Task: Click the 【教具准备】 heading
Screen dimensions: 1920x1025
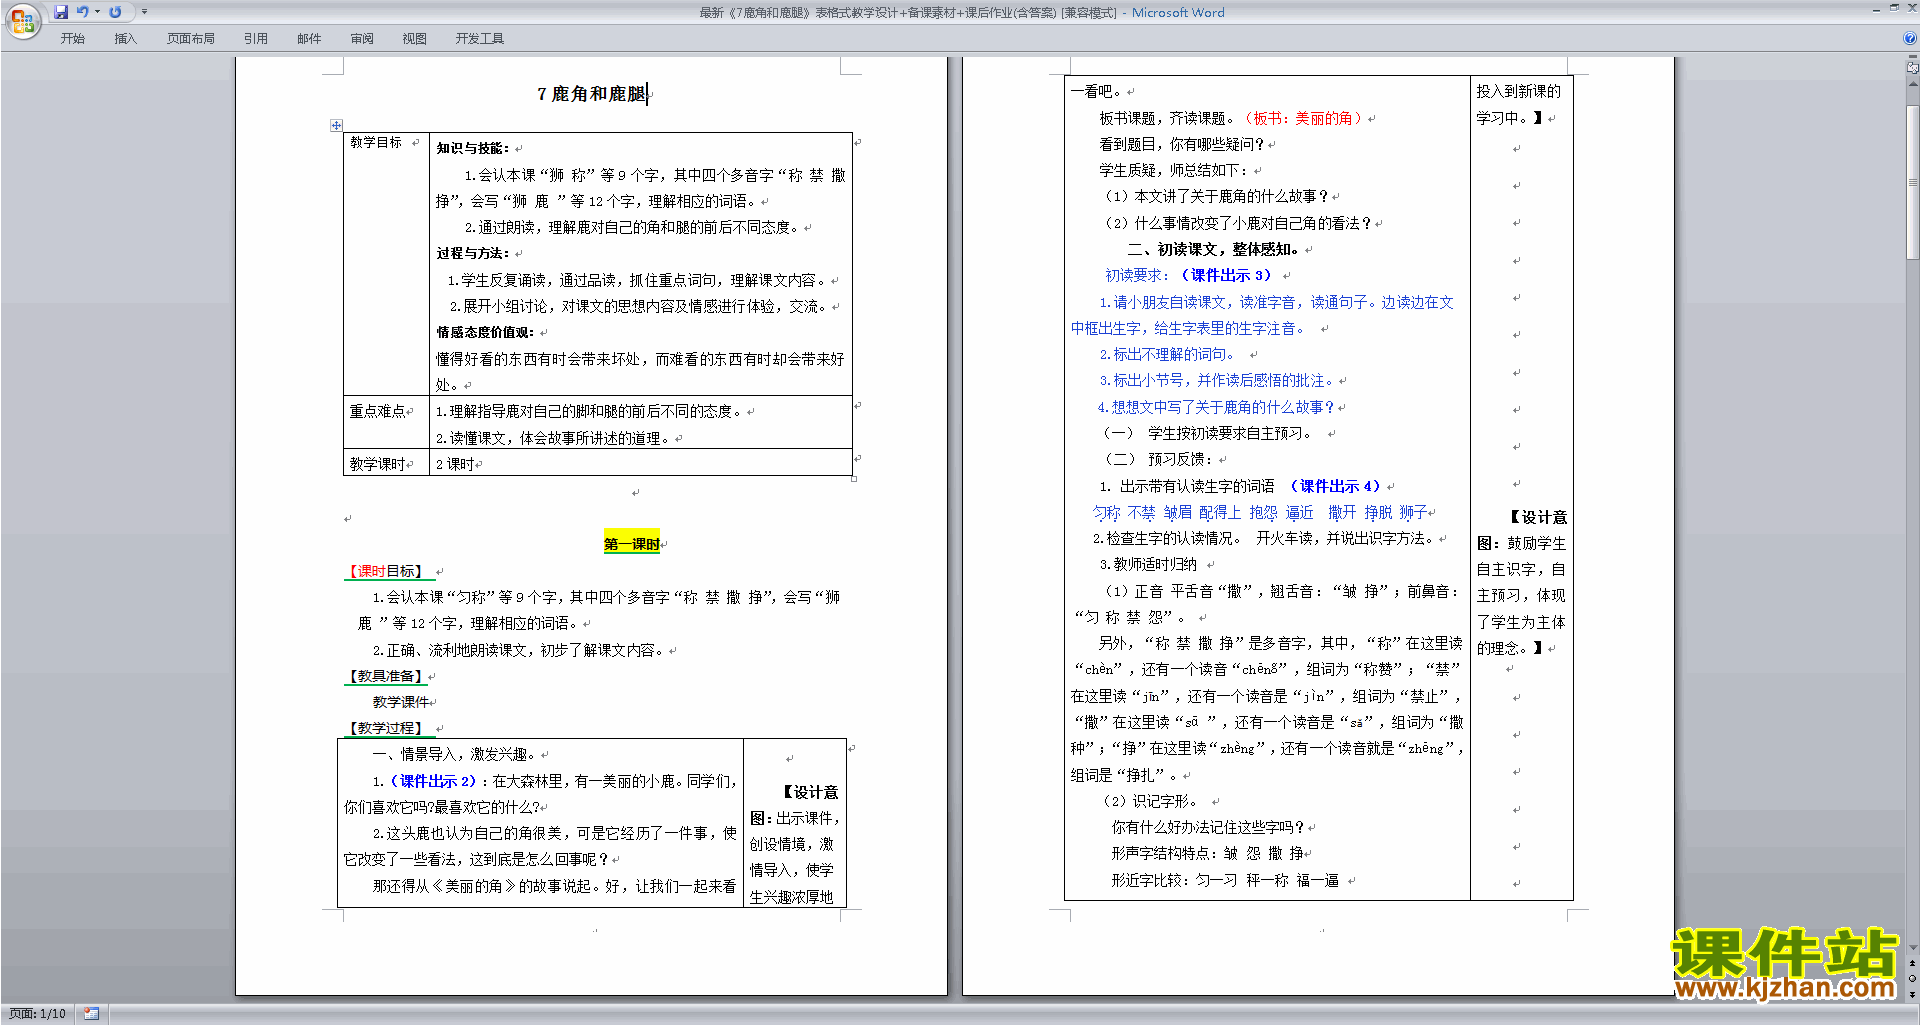Action: [x=386, y=676]
